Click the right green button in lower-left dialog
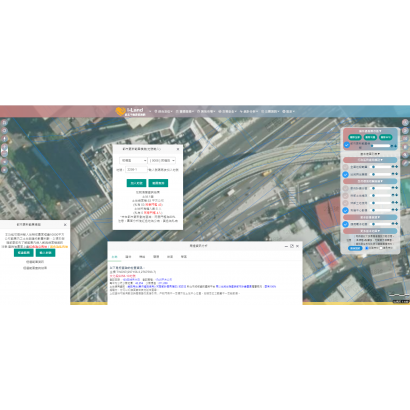The width and height of the screenshot is (410, 410). (x=45, y=253)
